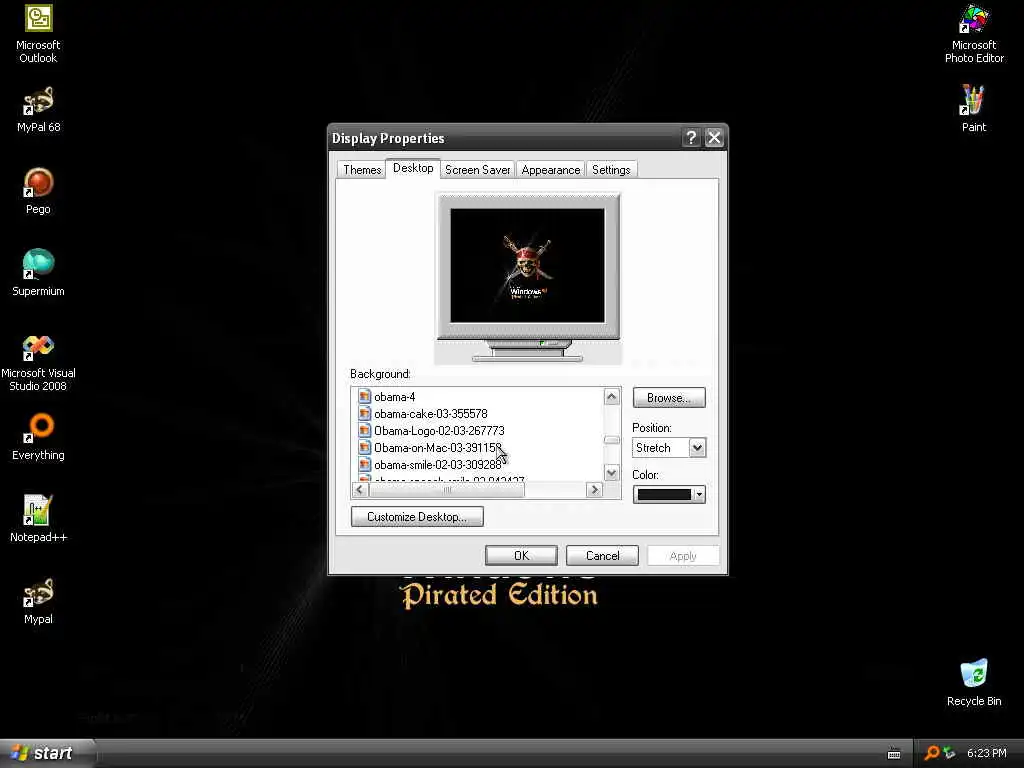Select obama-4 in the background list
The image size is (1024, 768).
click(394, 396)
